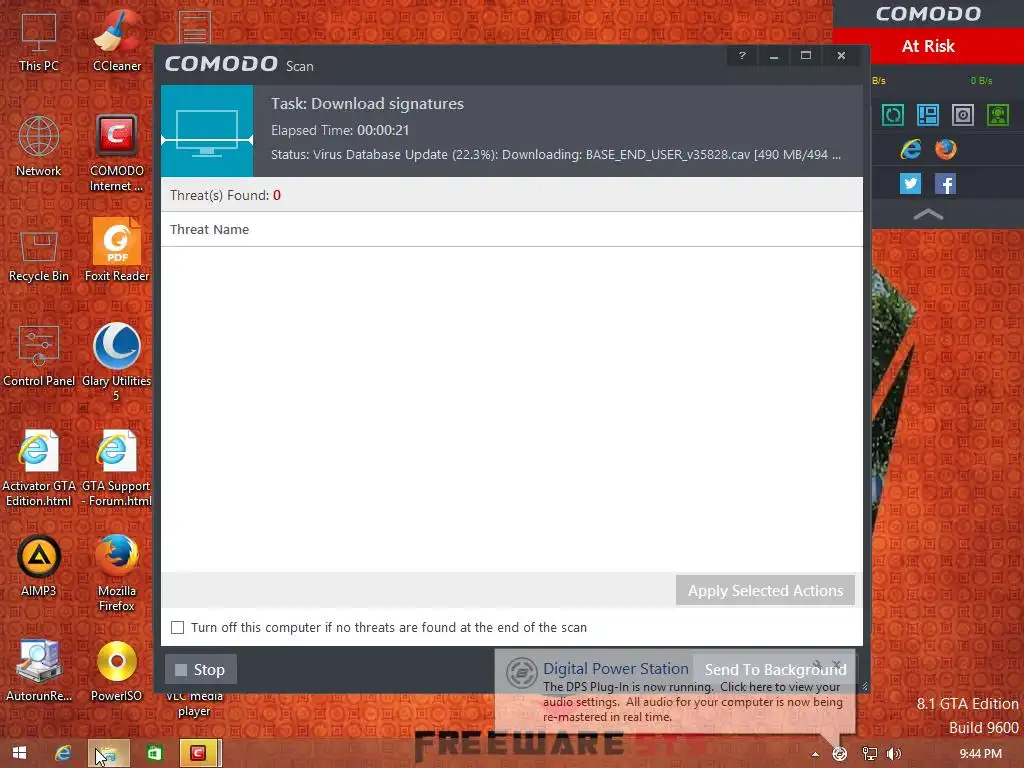Open the CCleaner desktop shortcut
This screenshot has height=768, width=1024.
(117, 40)
